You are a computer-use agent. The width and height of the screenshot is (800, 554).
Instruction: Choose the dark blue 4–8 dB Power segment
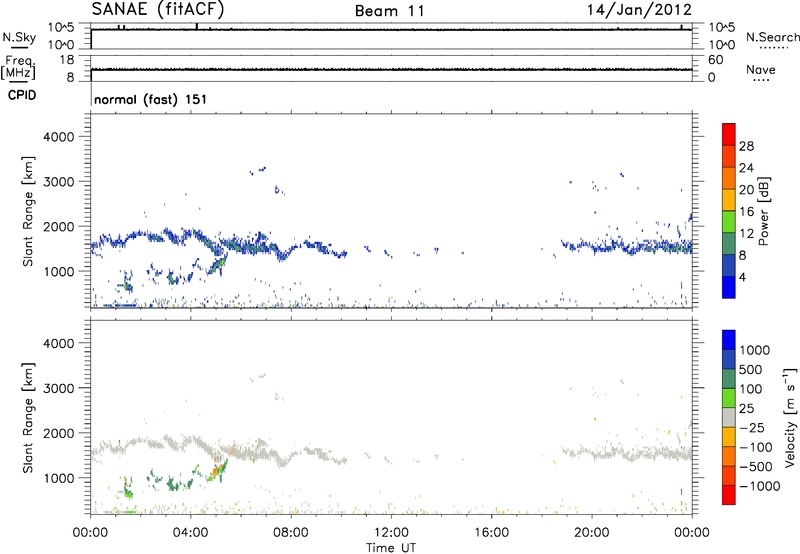click(729, 265)
